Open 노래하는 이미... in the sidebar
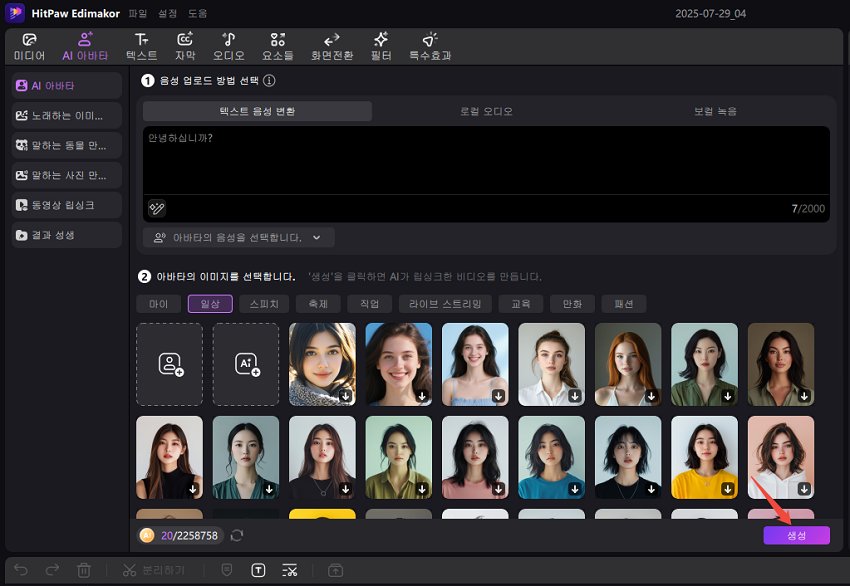 pos(67,115)
